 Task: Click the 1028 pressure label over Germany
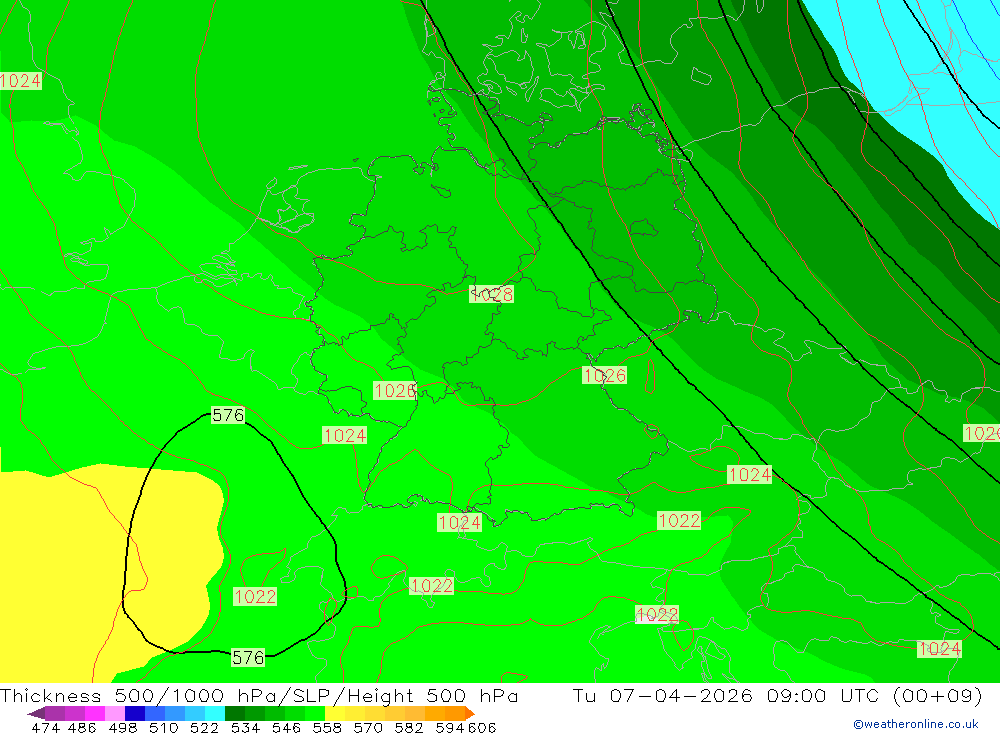(491, 294)
